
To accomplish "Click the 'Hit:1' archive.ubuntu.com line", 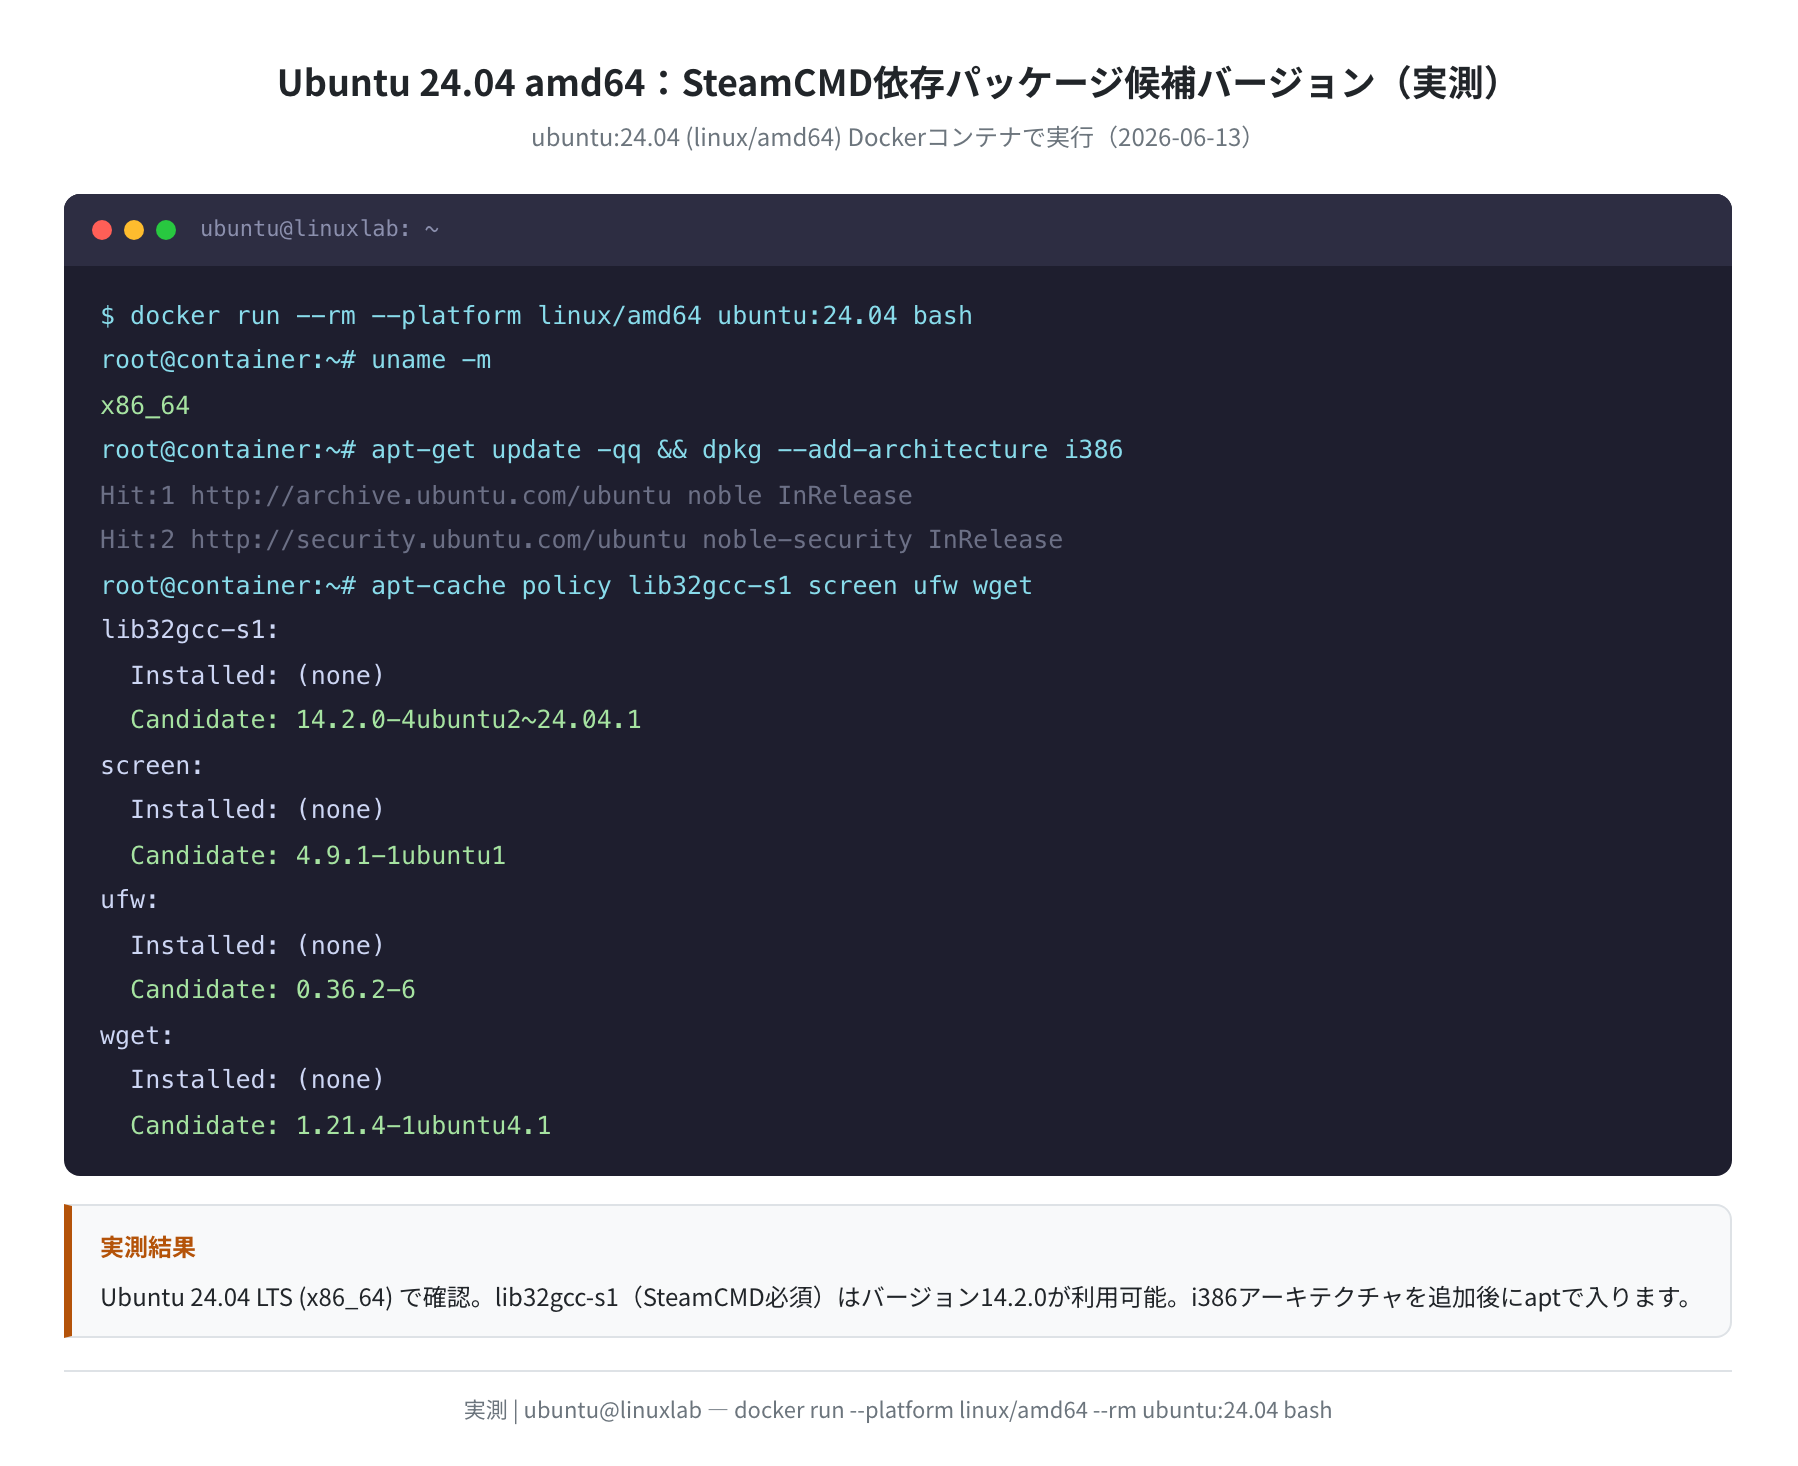I will [x=506, y=496].
